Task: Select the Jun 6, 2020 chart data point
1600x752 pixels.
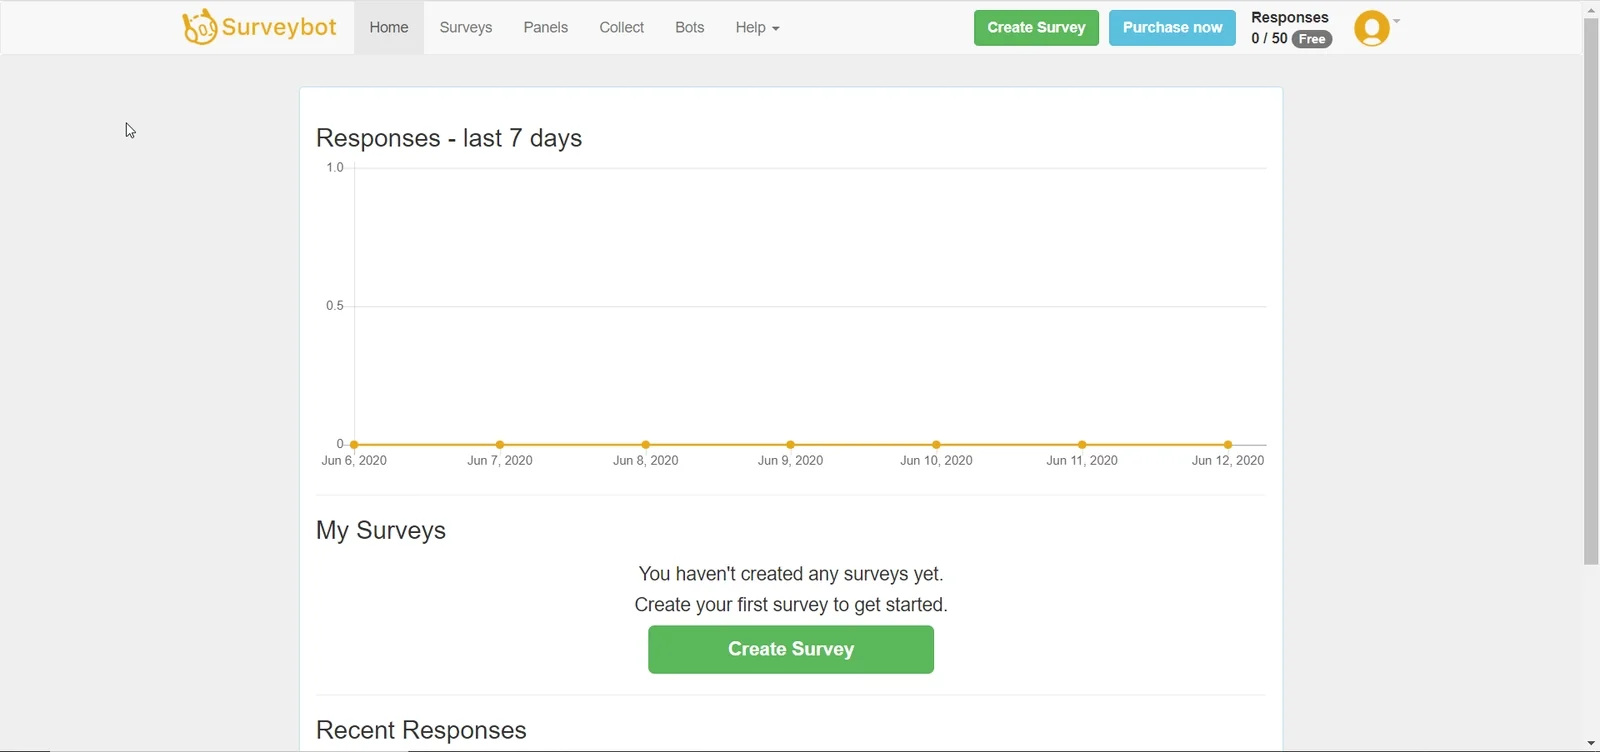Action: pyautogui.click(x=354, y=444)
